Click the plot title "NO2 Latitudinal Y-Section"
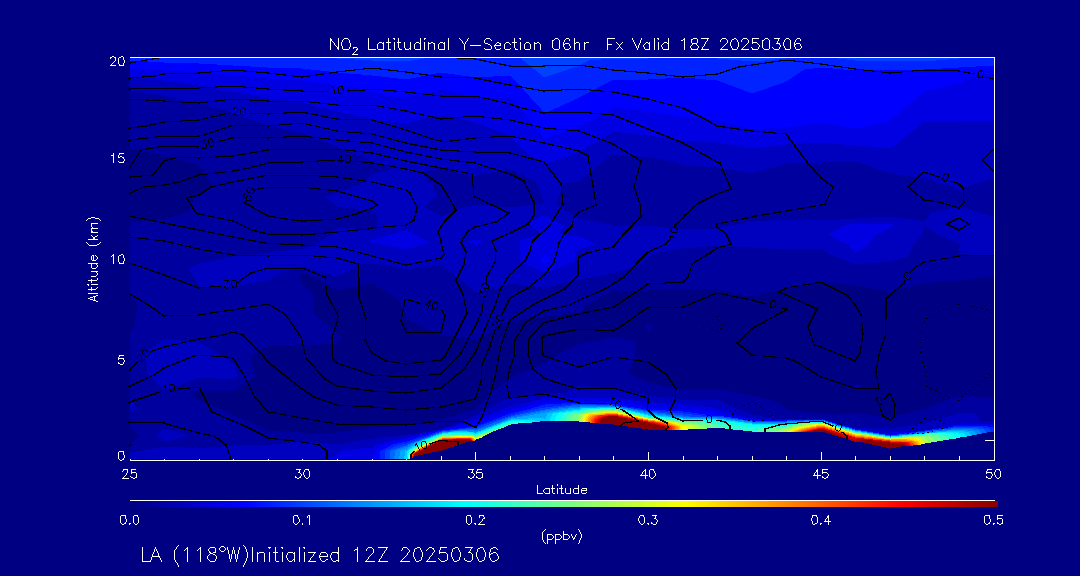The width and height of the screenshot is (1080, 576). pyautogui.click(x=435, y=45)
